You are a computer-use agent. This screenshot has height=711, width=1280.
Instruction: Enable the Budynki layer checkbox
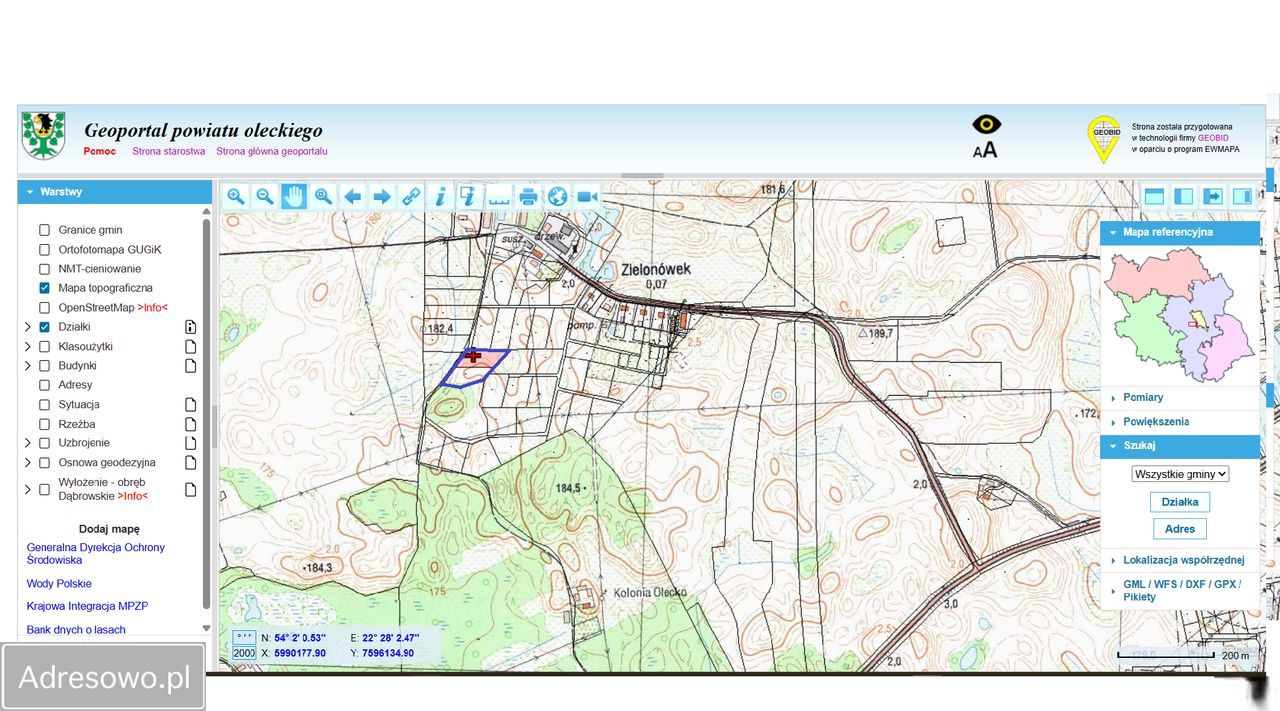(x=44, y=366)
